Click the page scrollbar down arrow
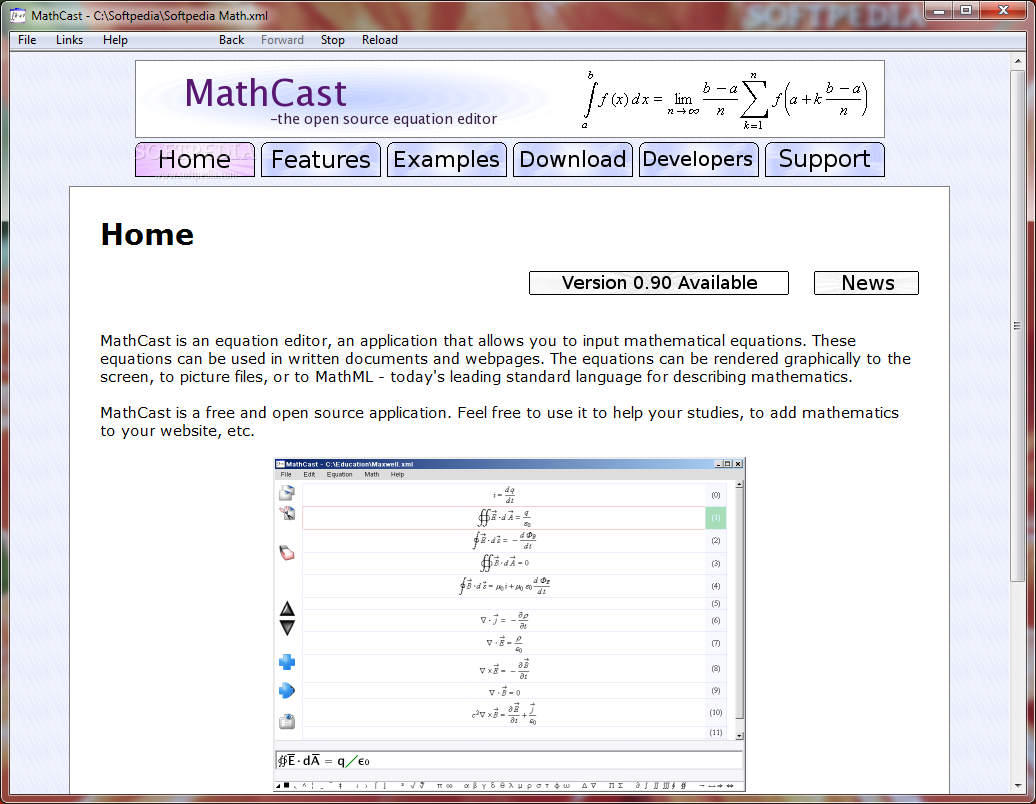Image resolution: width=1036 pixels, height=804 pixels. tap(1018, 786)
